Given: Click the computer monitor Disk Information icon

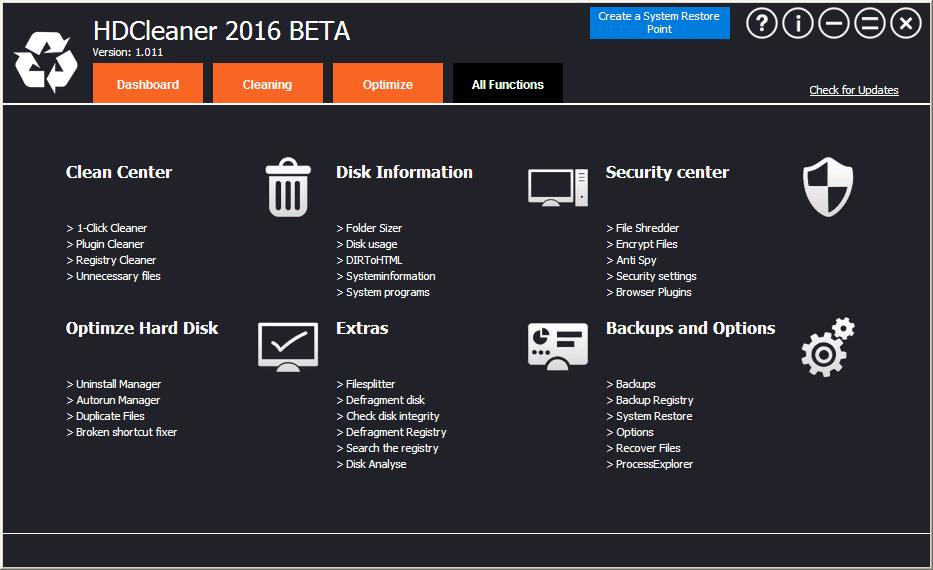Looking at the screenshot, I should point(558,187).
